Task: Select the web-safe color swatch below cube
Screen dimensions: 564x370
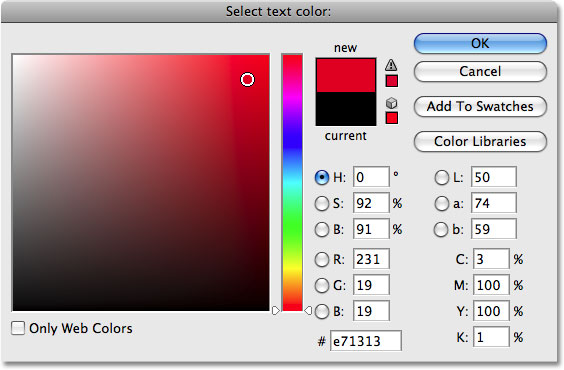Action: pyautogui.click(x=392, y=118)
